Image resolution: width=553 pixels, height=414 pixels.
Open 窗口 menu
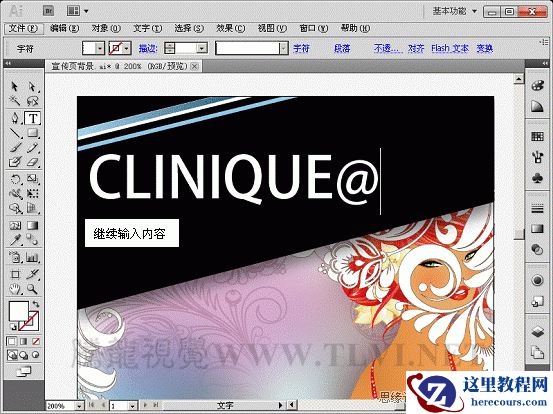314,28
